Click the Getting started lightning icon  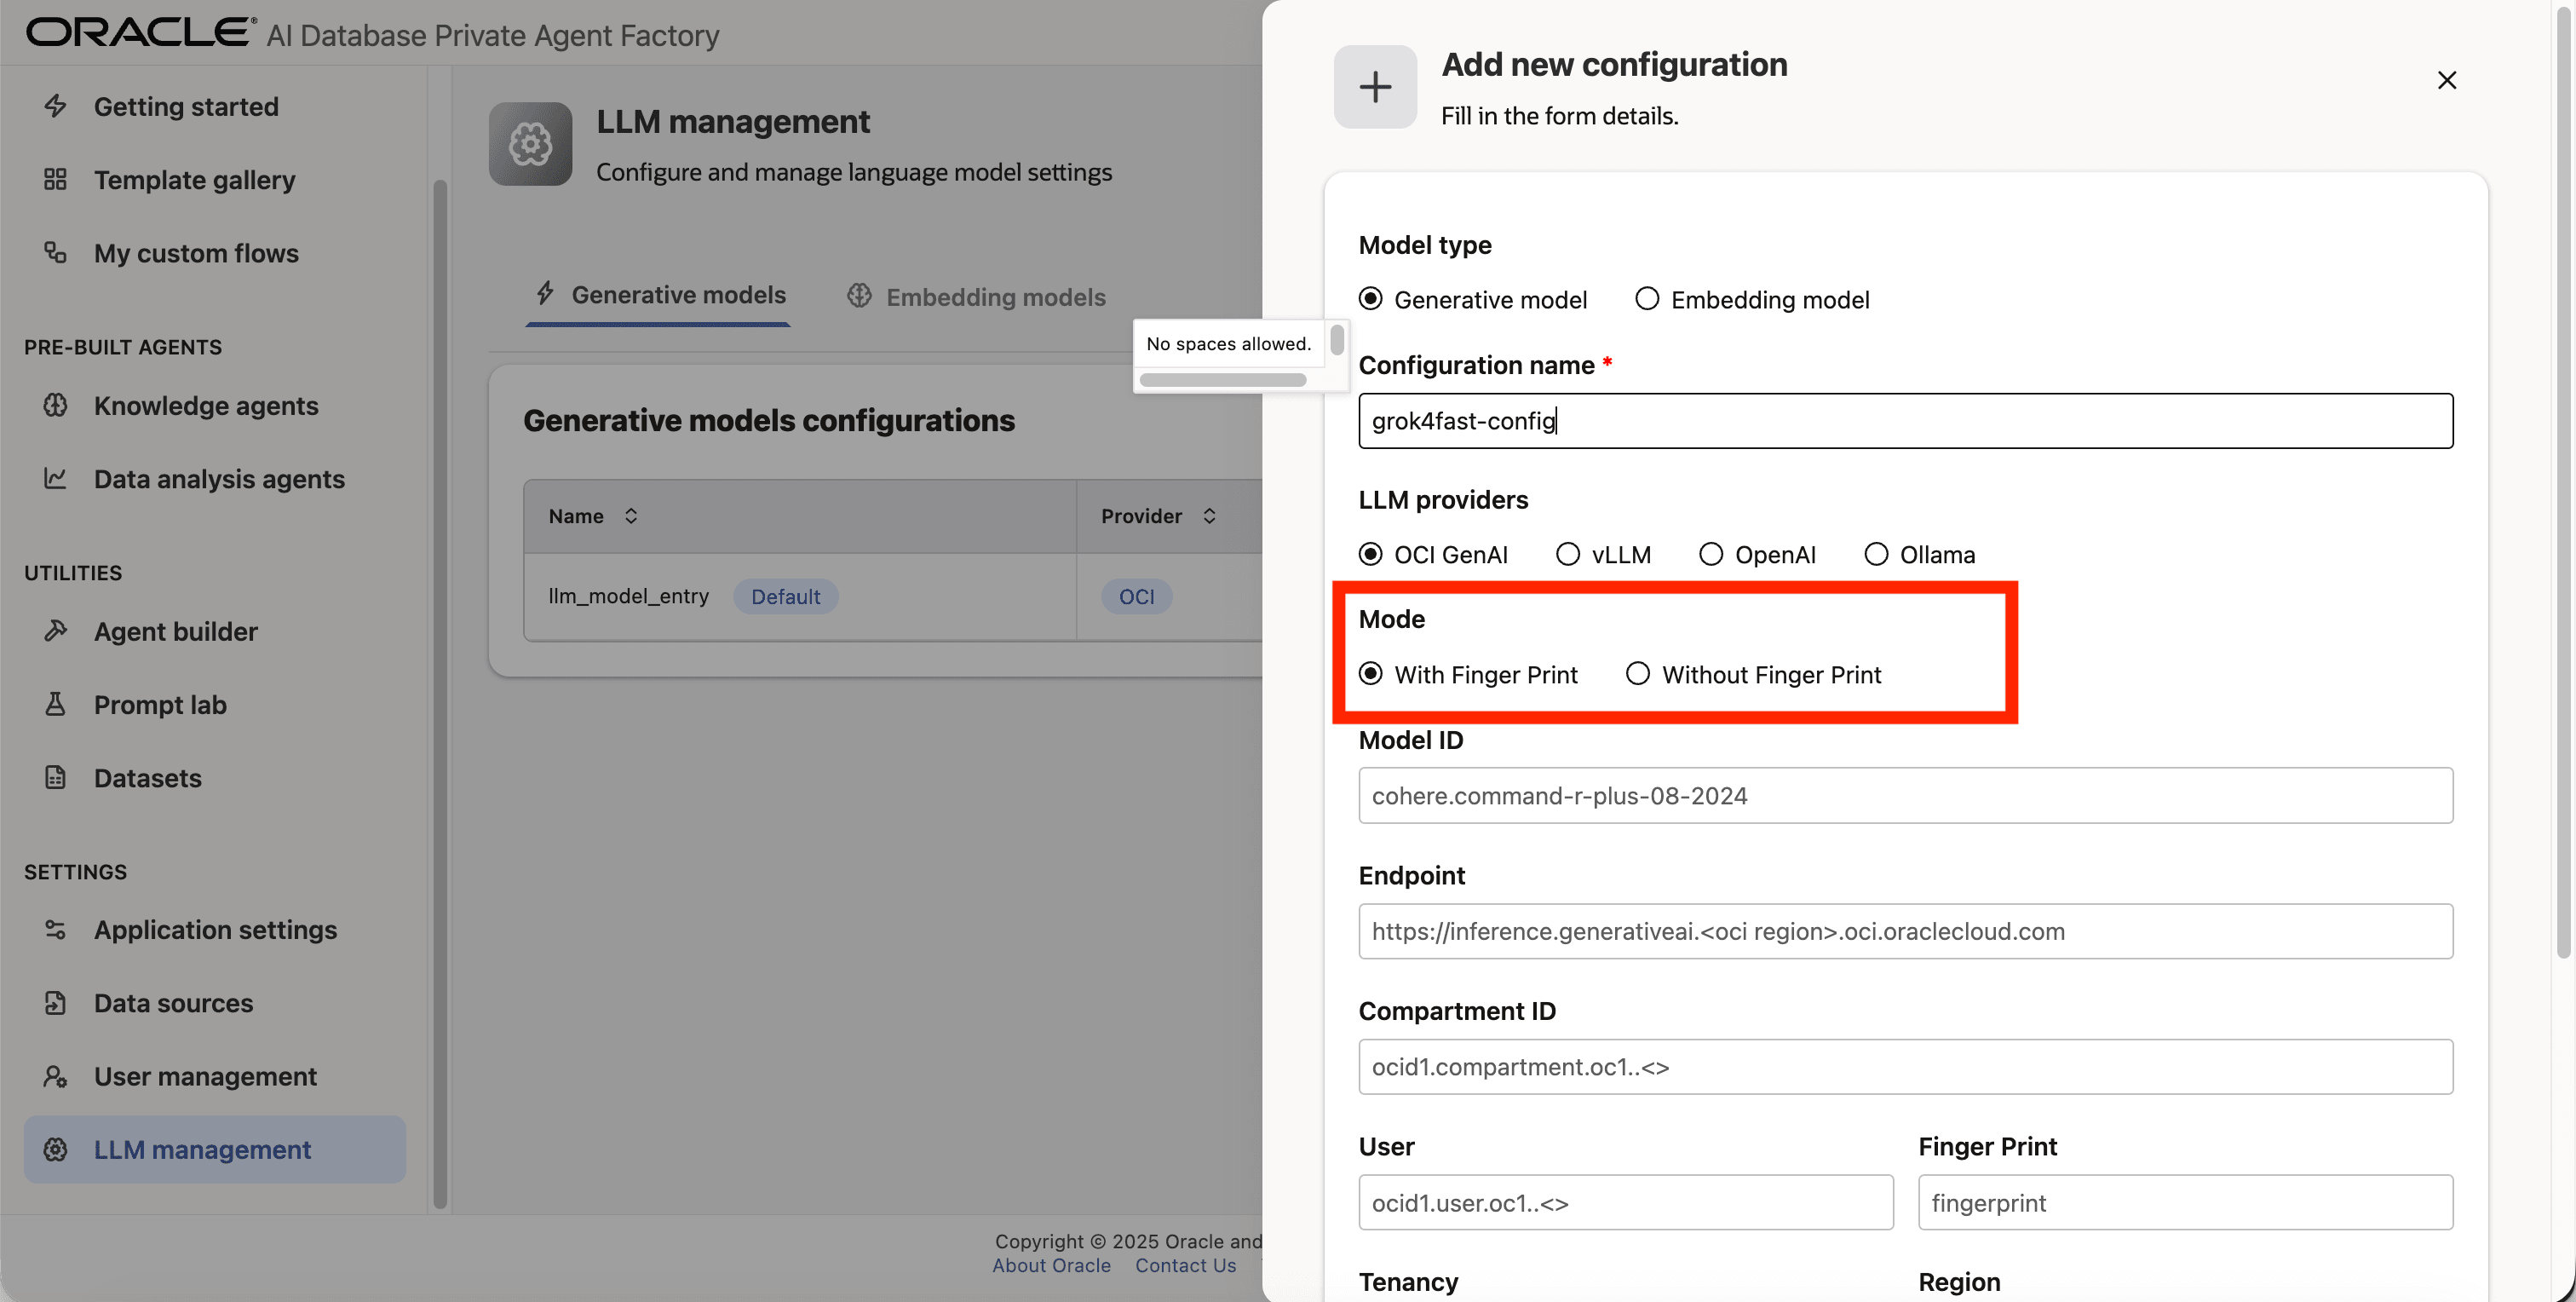click(55, 106)
